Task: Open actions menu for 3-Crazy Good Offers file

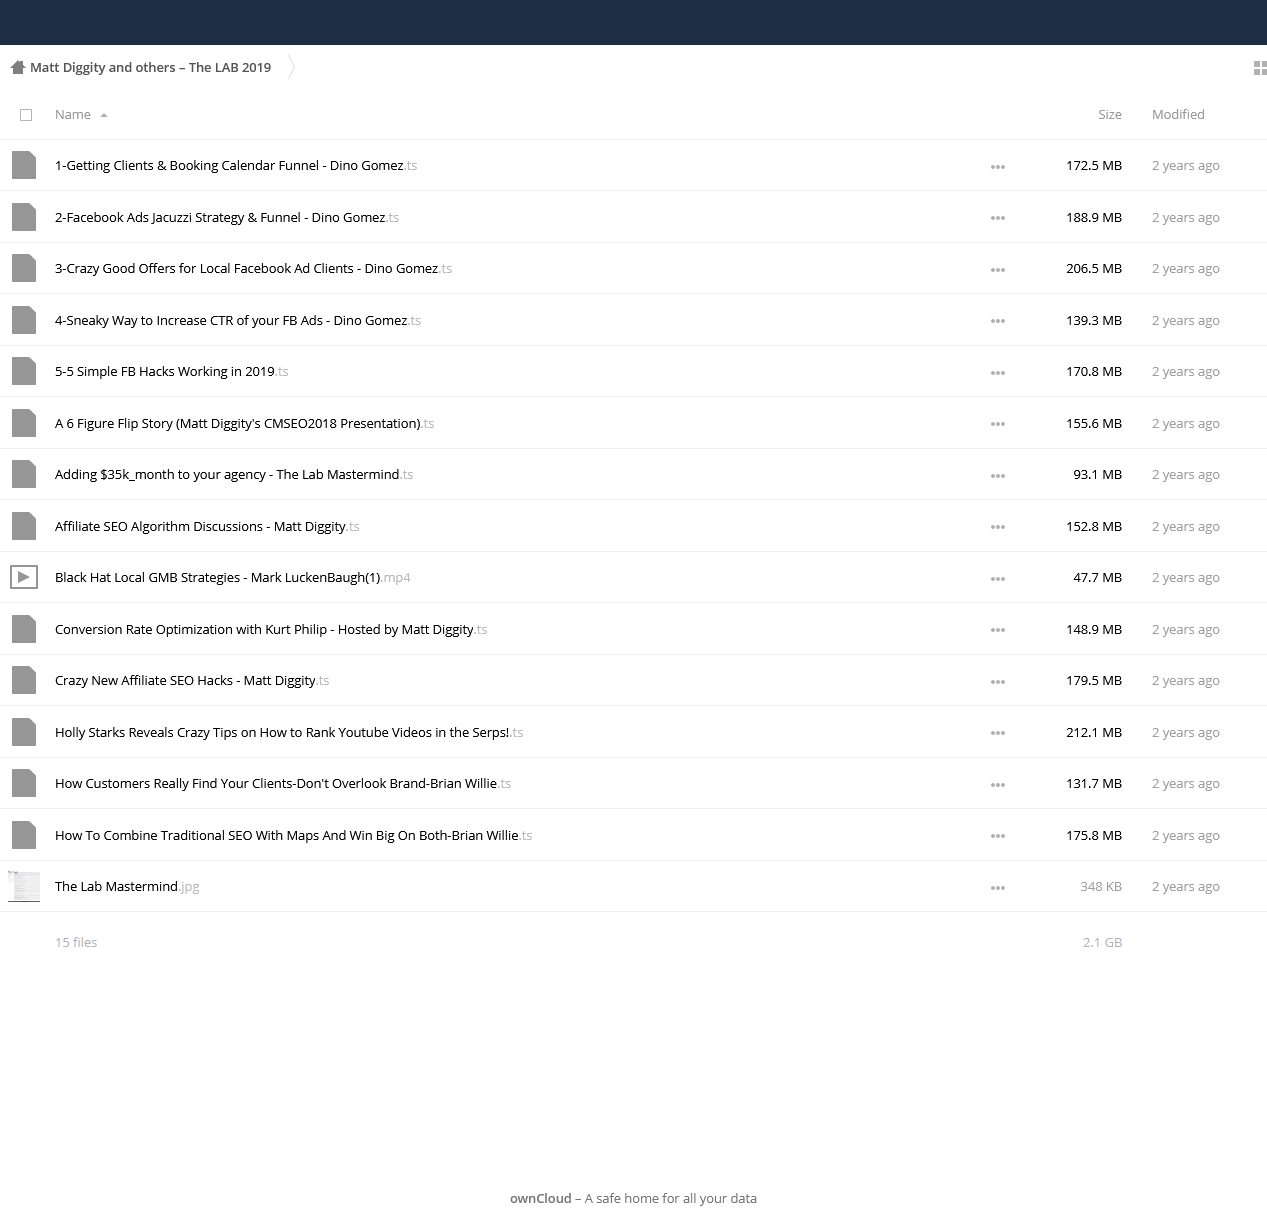Action: click(997, 270)
